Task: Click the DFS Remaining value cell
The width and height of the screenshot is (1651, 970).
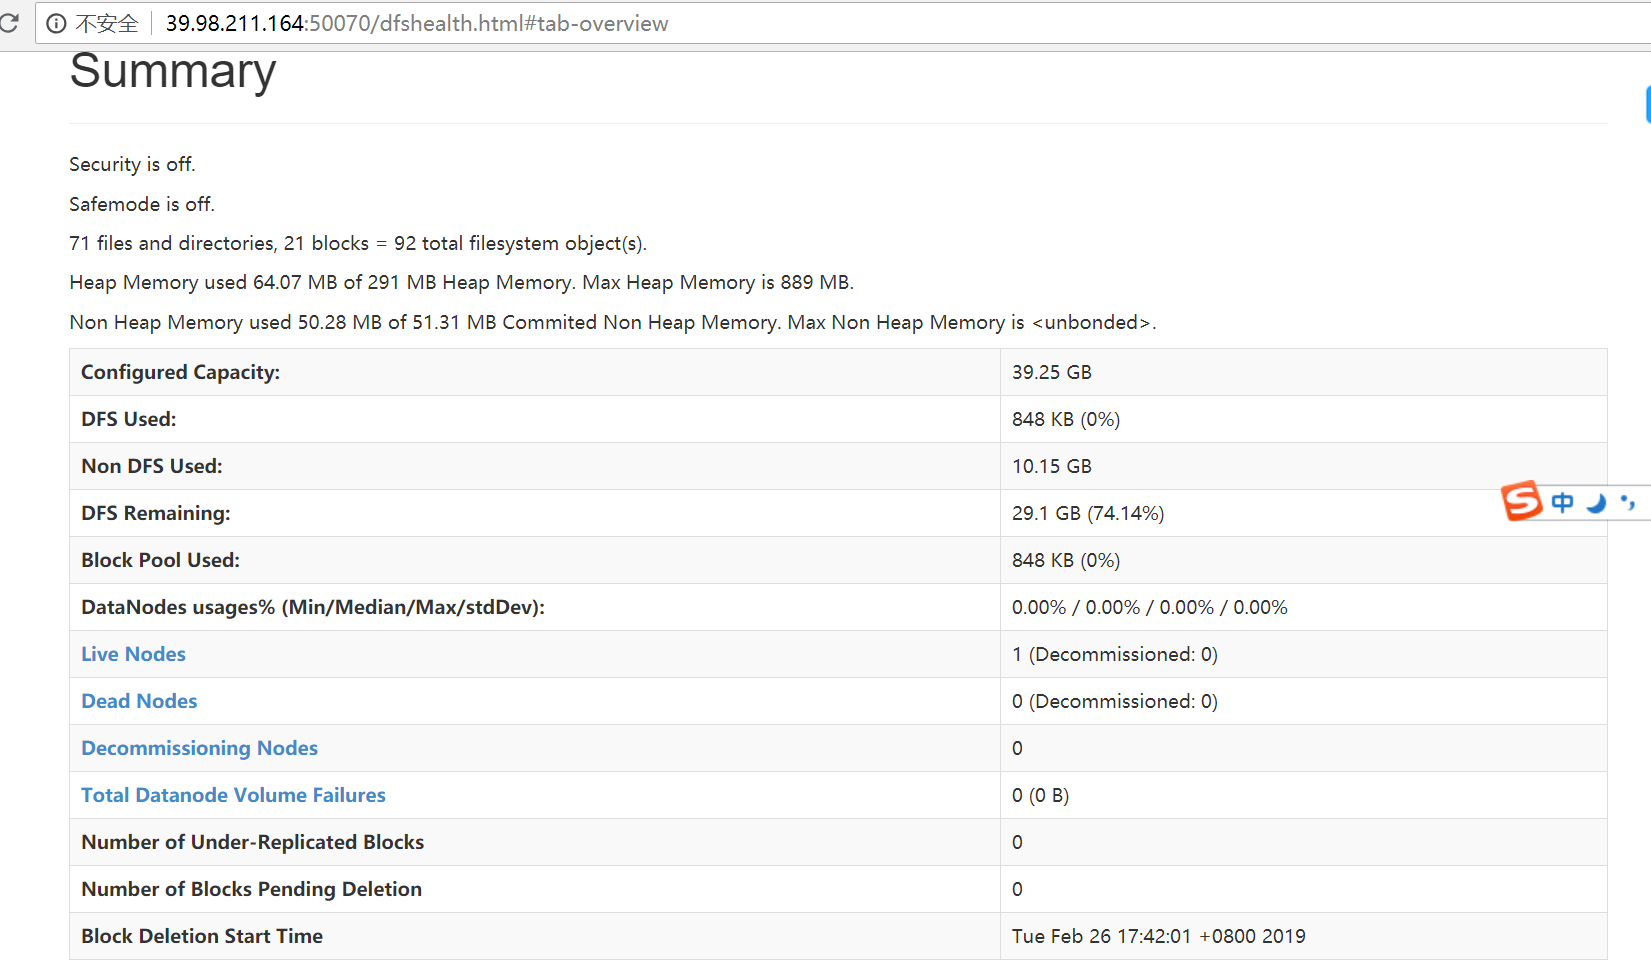Action: click(1087, 513)
